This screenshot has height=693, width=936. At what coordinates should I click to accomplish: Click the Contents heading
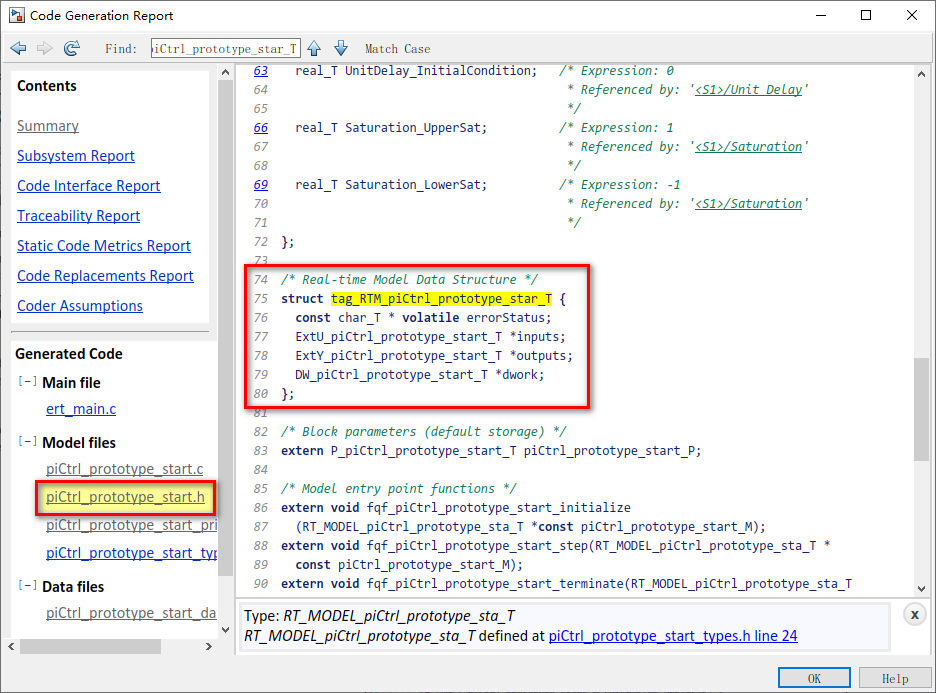click(x=47, y=86)
